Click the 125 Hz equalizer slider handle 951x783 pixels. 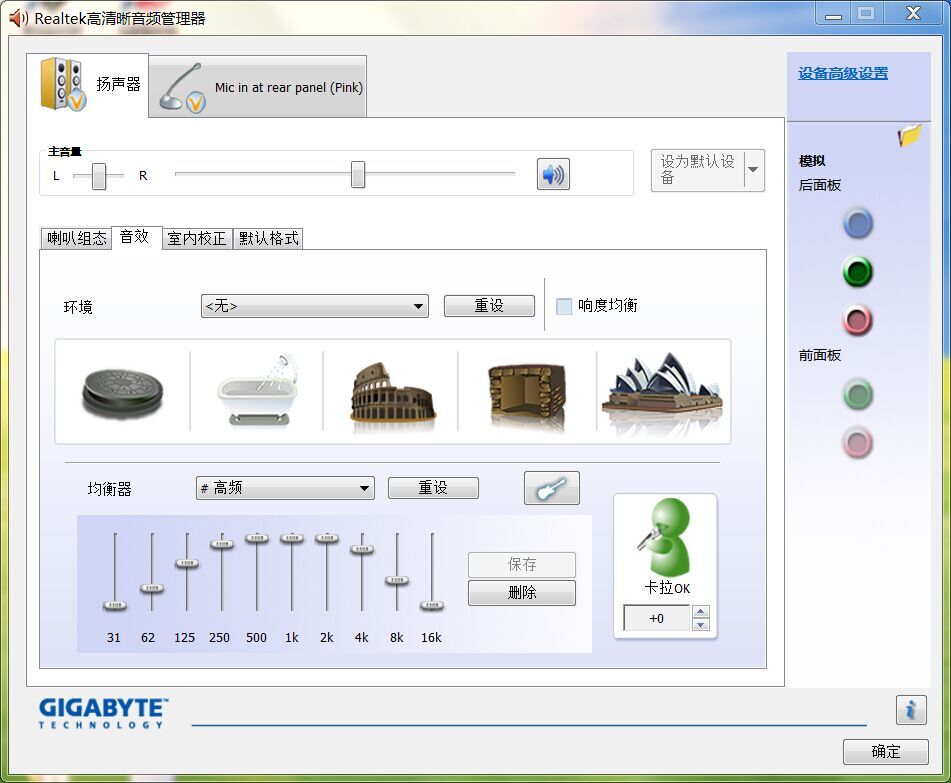187,563
